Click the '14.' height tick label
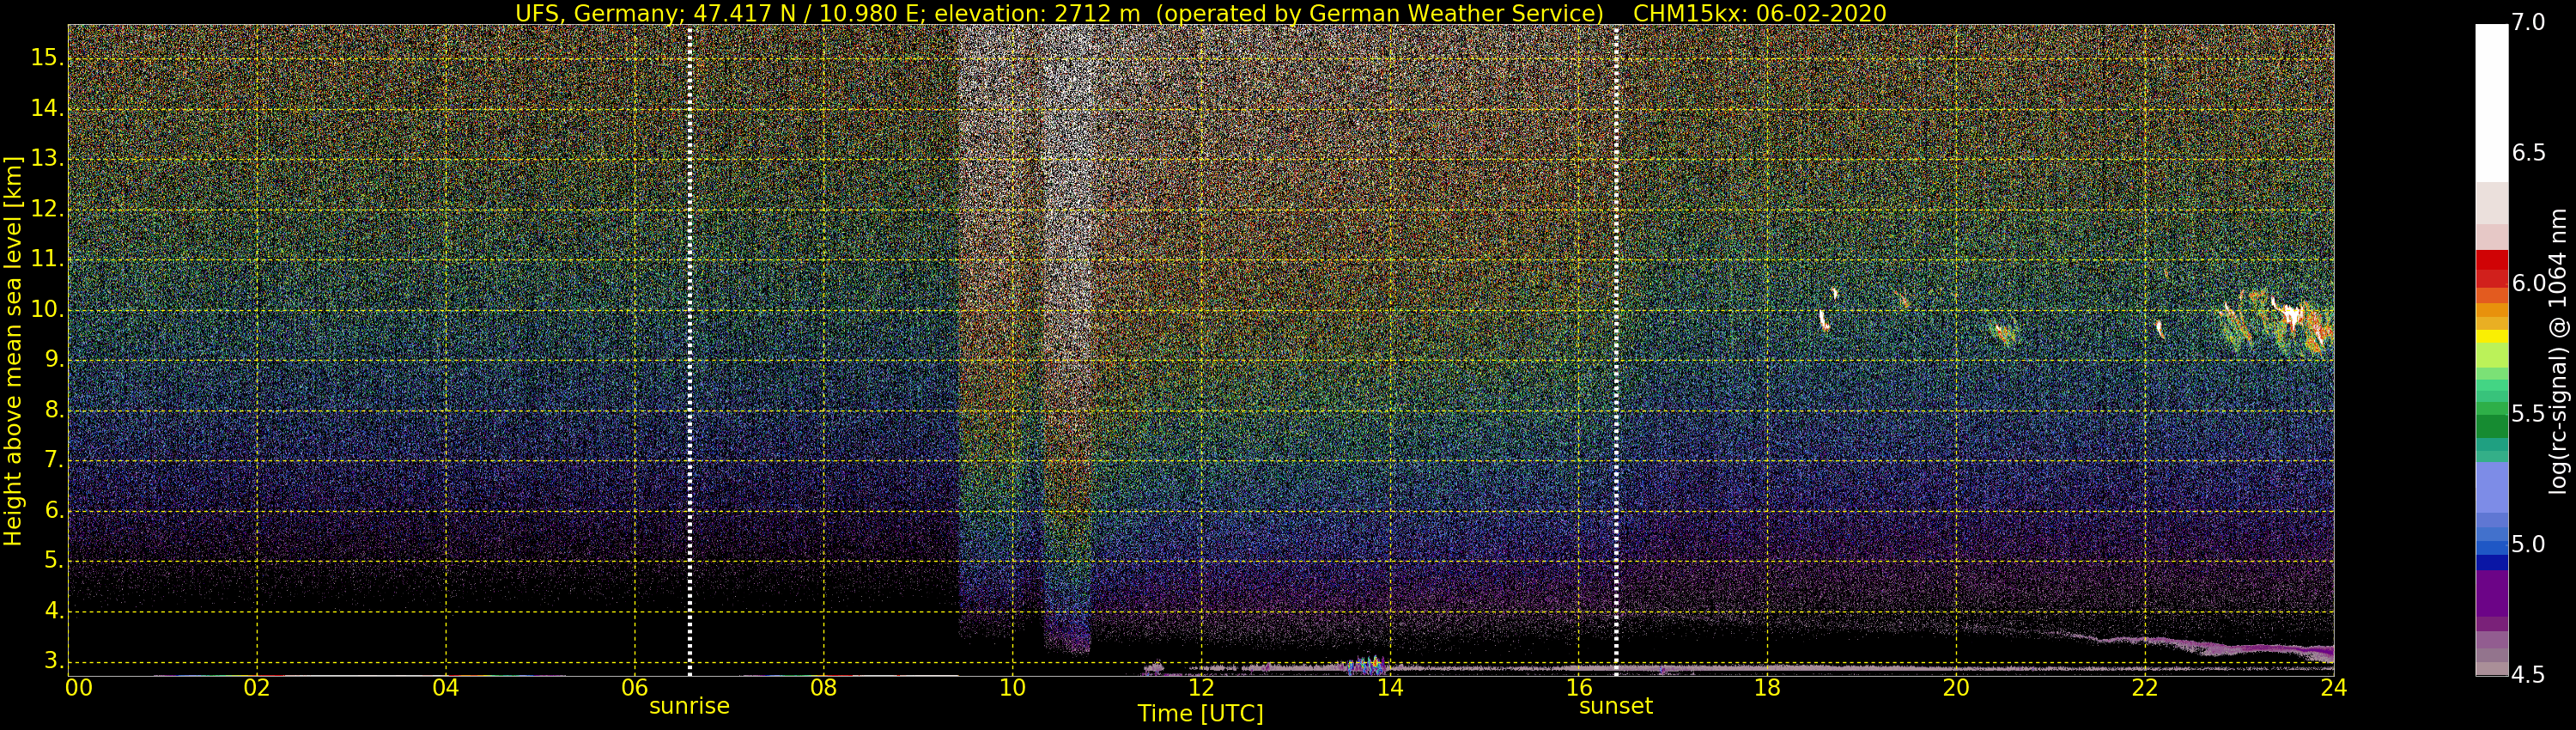Screen dimensions: 2576x730 tap(47, 108)
